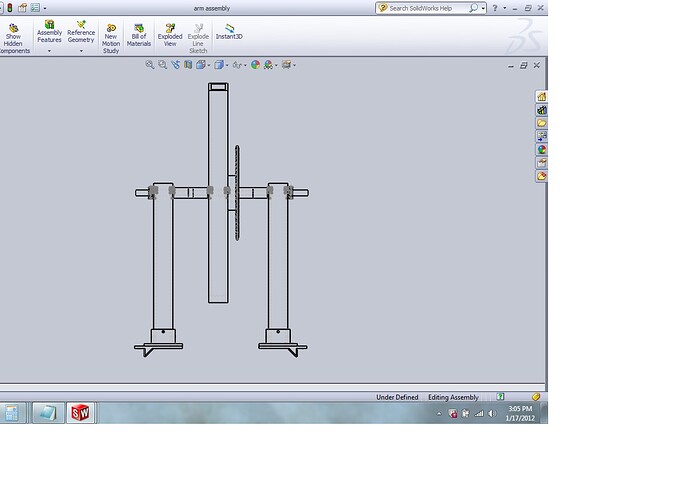Insert a Bill of Materials
The image size is (690, 500).
(x=139, y=35)
